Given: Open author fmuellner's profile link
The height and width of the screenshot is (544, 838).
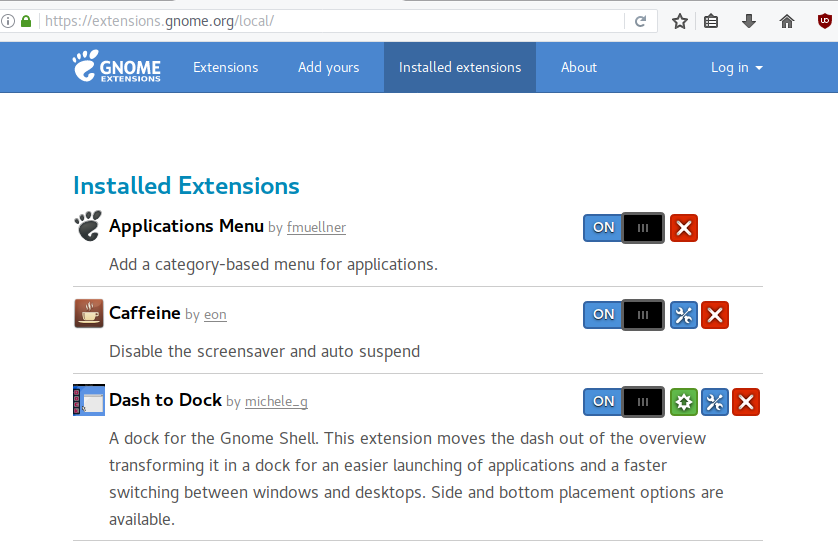Looking at the screenshot, I should tap(316, 228).
